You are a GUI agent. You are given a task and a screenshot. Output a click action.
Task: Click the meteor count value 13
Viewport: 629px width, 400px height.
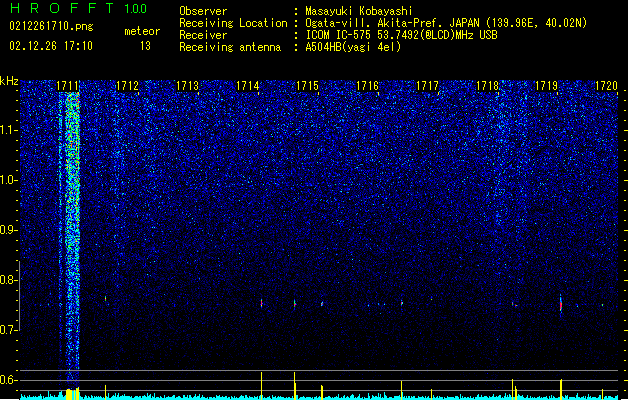coord(145,46)
